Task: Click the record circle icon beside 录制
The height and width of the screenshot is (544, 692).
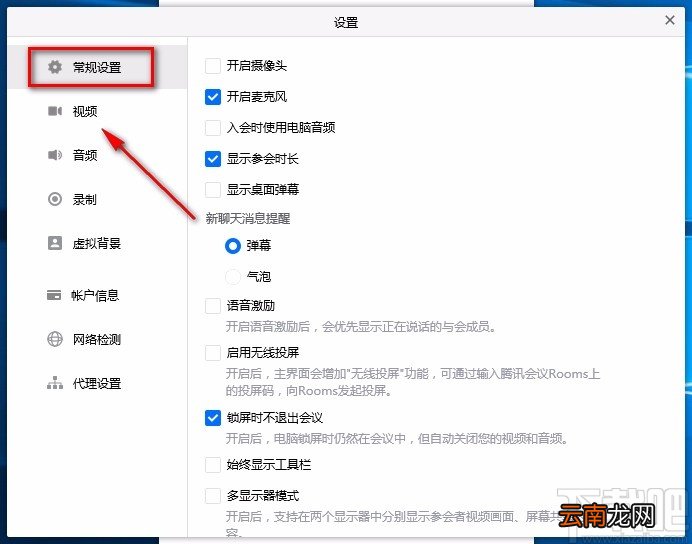Action: pyautogui.click(x=55, y=199)
